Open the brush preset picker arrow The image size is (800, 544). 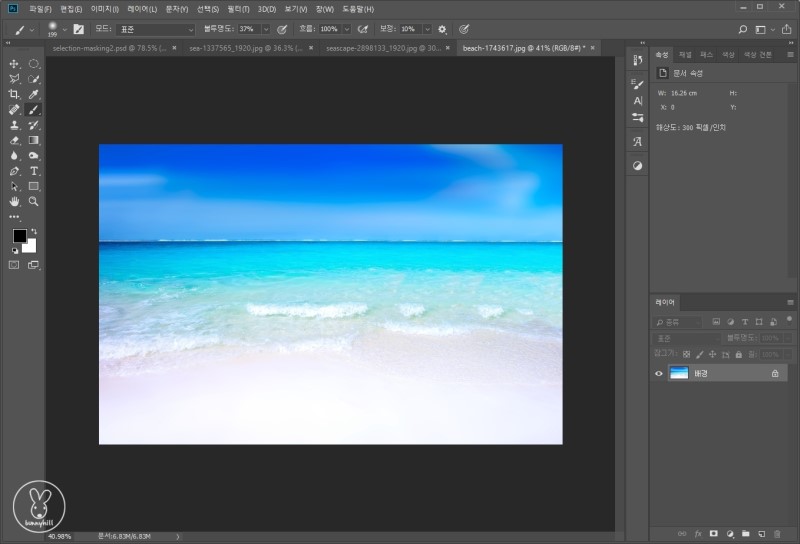coord(65,29)
